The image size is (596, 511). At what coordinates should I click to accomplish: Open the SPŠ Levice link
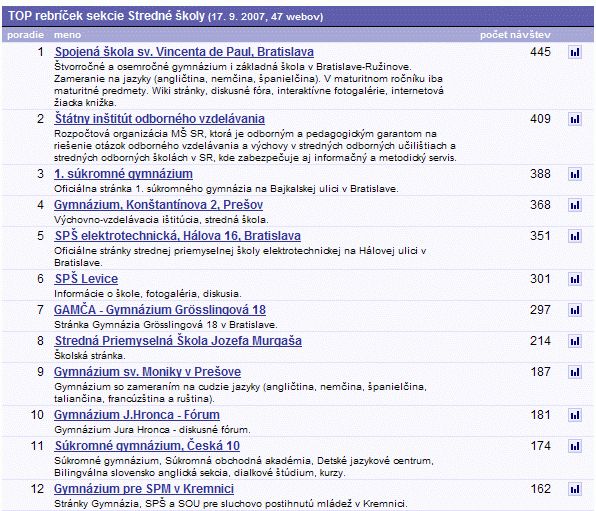click(x=86, y=279)
